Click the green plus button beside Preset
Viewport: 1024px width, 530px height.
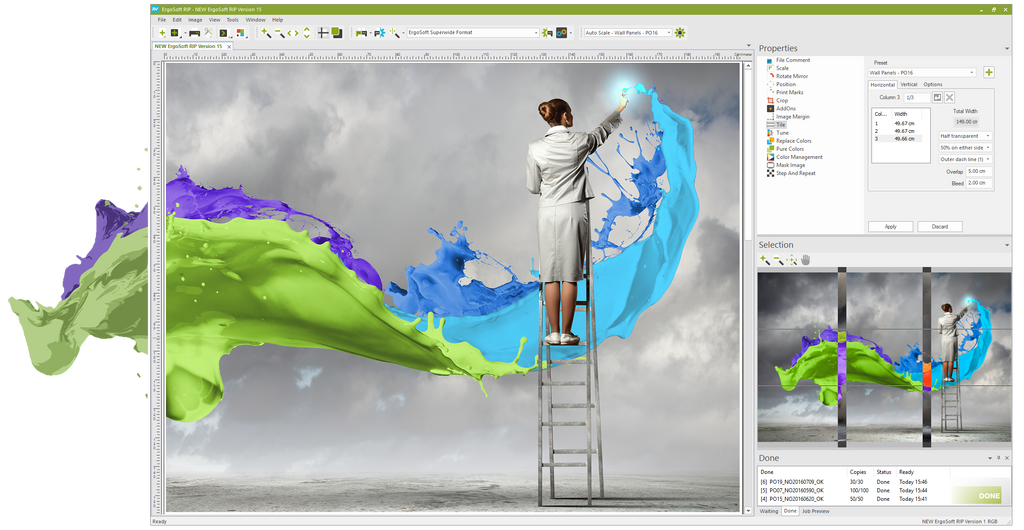989,72
